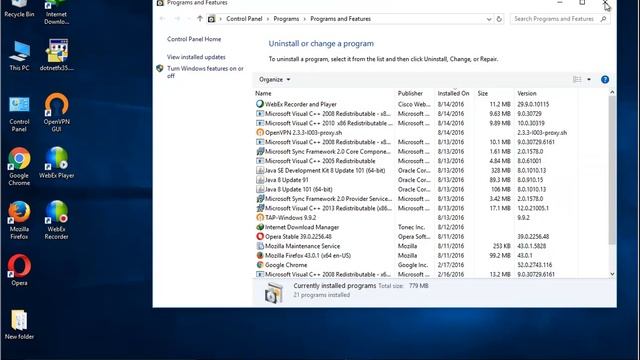Click the list scrollbar down arrow
The width and height of the screenshot is (640, 360).
click(x=612, y=274)
